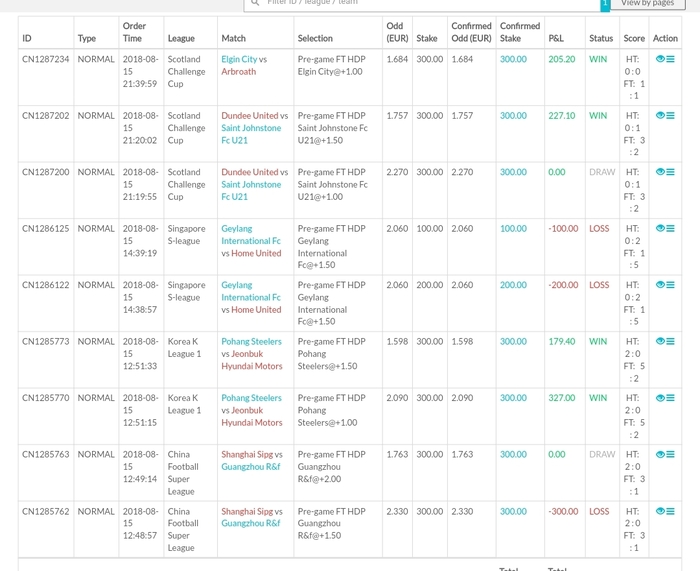700x571 pixels.
Task: Click the eye icon for order CN1285762
Action: (x=660, y=511)
